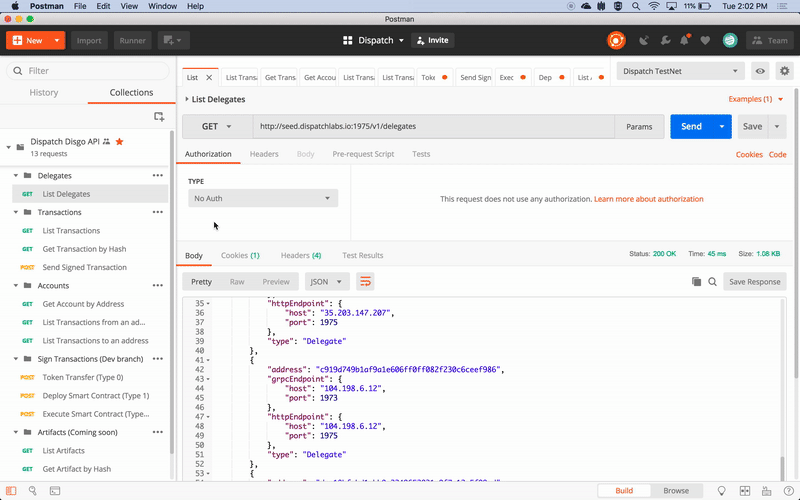This screenshot has width=800, height=500.
Task: Open the response Cookies (1) tab
Action: point(240,255)
